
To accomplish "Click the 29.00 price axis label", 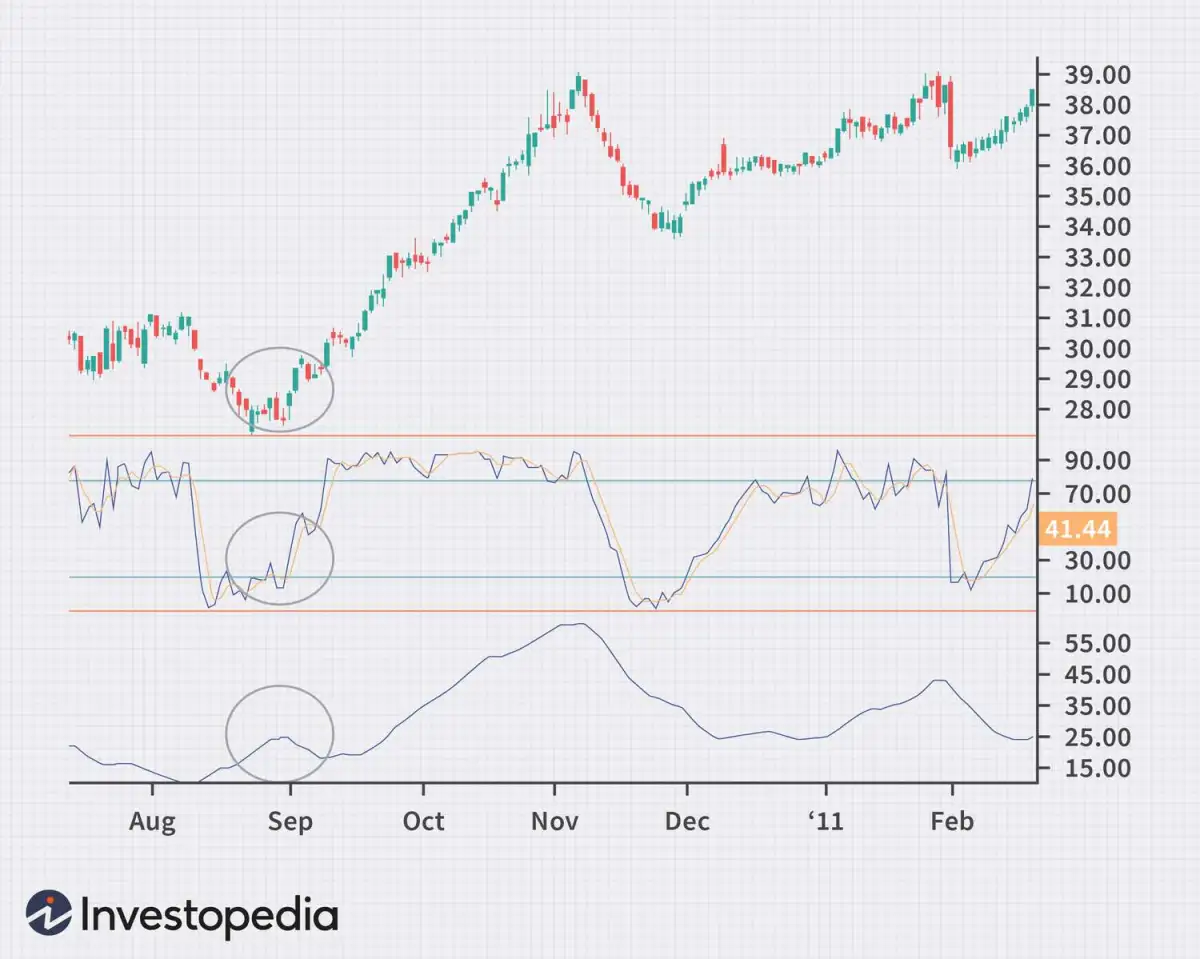I will point(1097,380).
